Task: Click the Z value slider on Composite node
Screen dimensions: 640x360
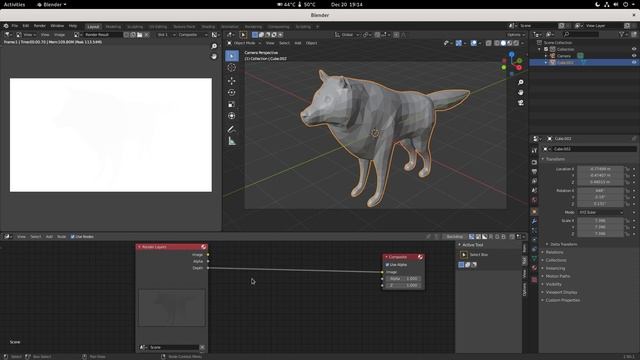Action: [x=403, y=285]
